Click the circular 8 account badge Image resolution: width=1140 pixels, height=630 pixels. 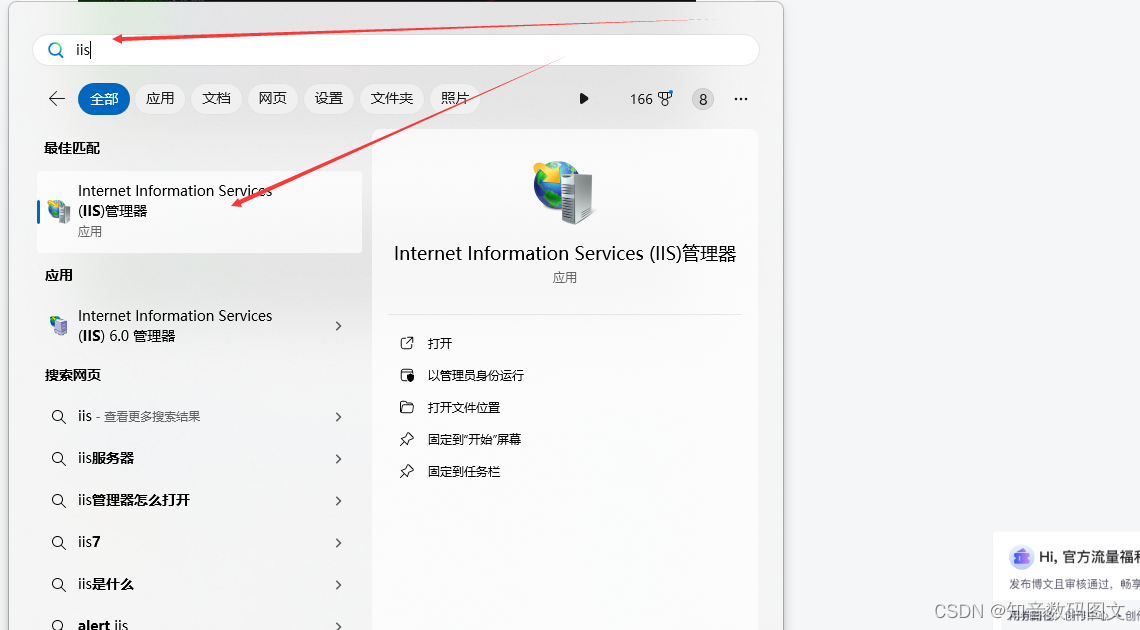point(702,100)
